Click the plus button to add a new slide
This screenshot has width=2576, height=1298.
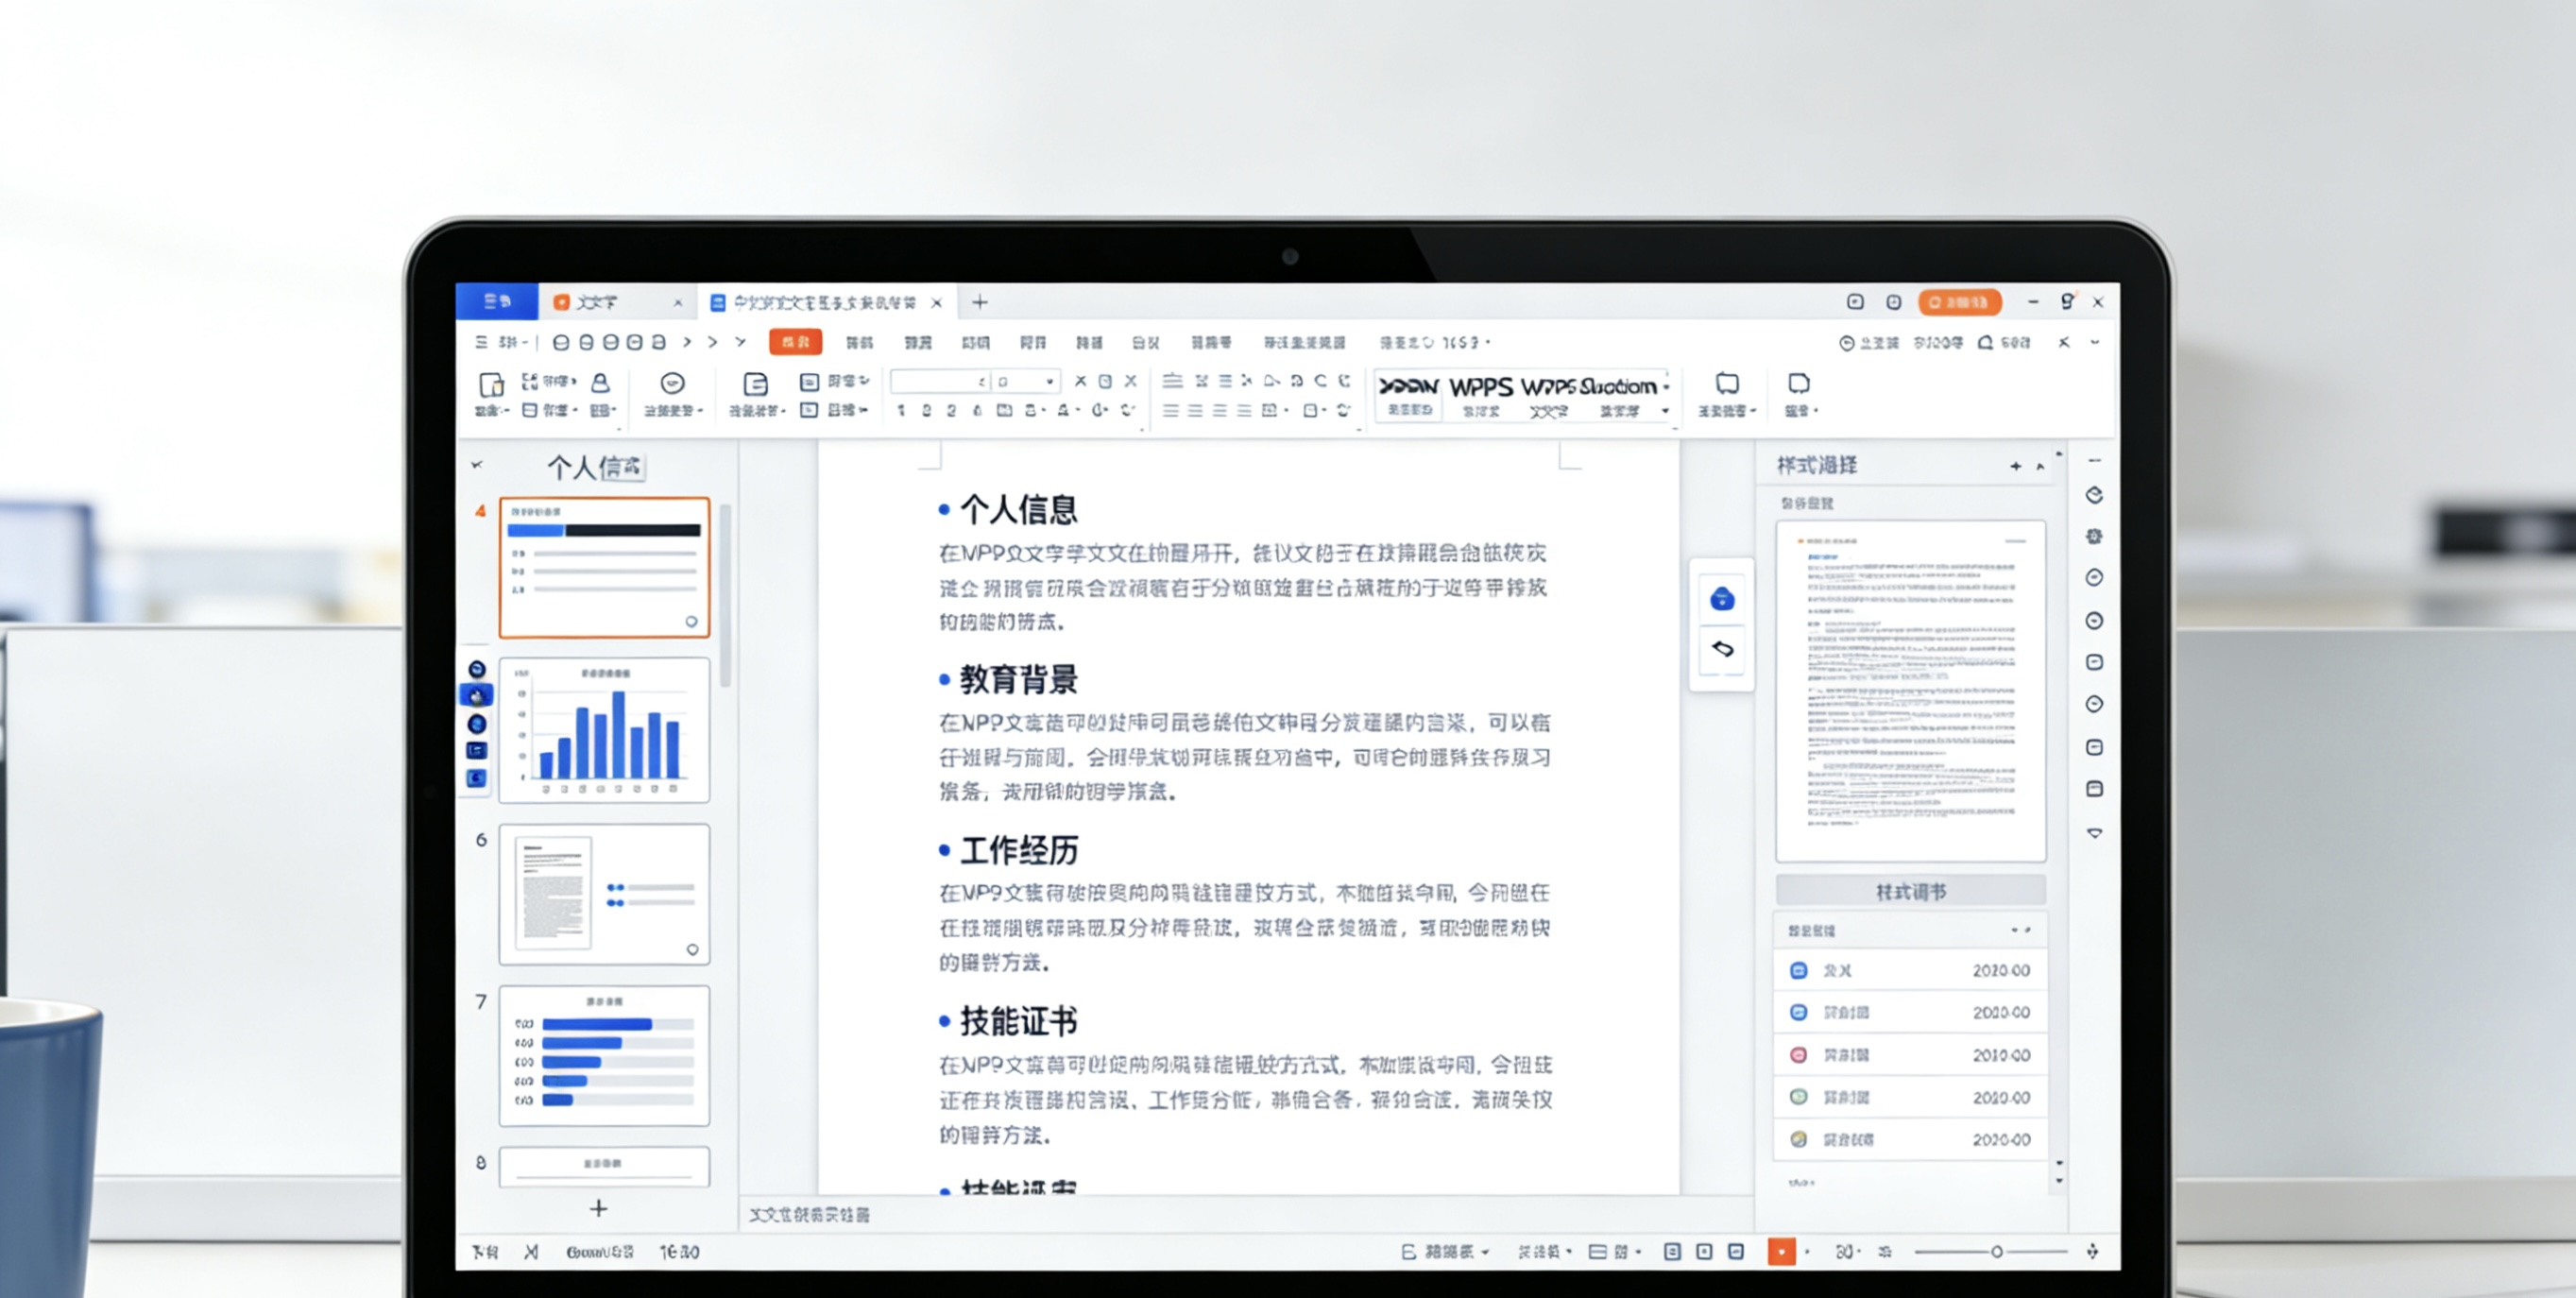[x=597, y=1208]
